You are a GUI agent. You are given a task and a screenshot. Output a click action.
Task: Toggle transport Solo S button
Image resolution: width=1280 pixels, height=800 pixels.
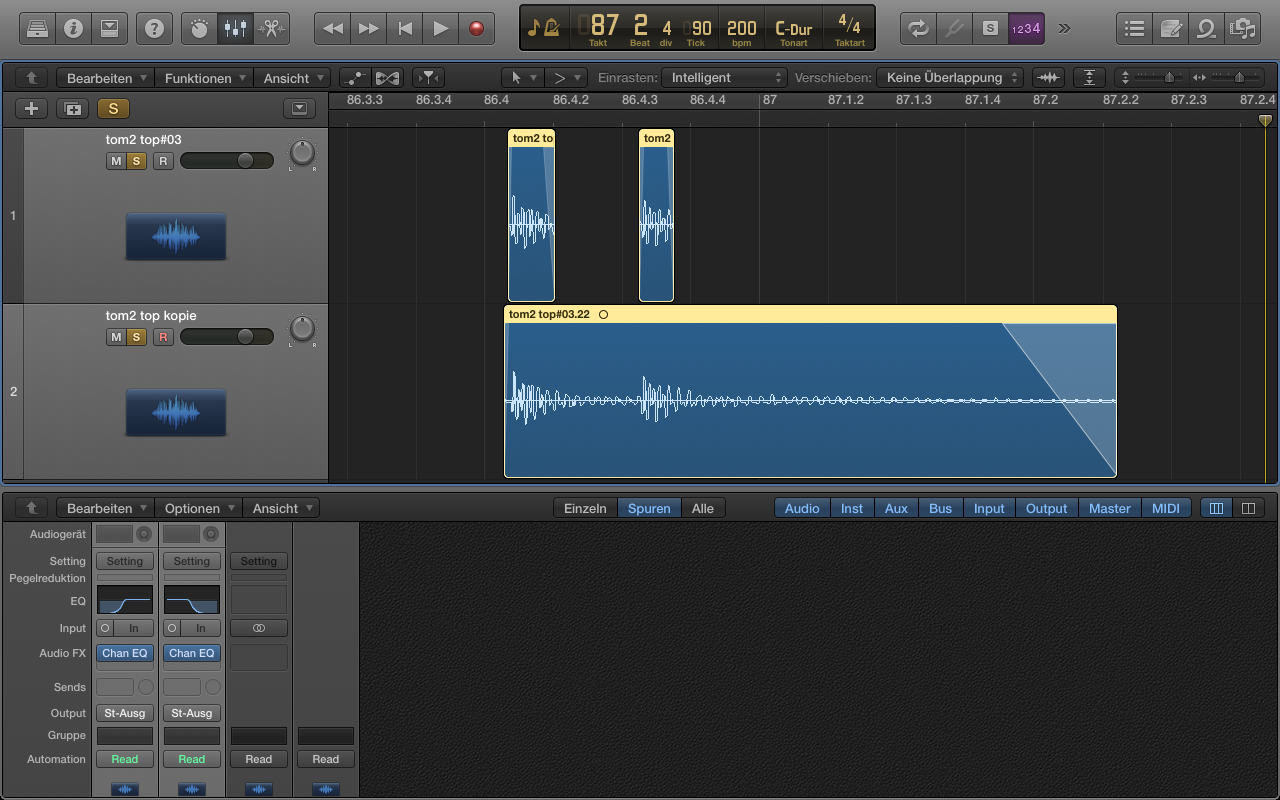click(x=990, y=28)
